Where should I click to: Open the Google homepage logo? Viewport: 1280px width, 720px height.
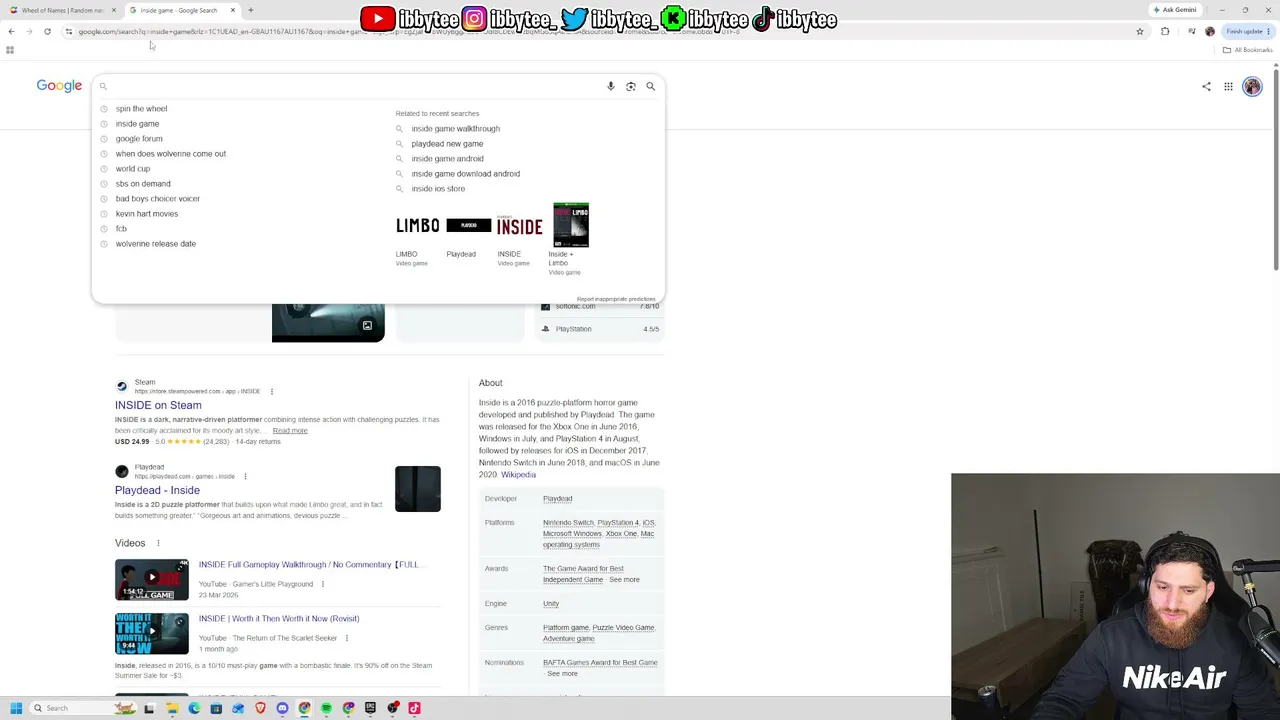point(59,86)
